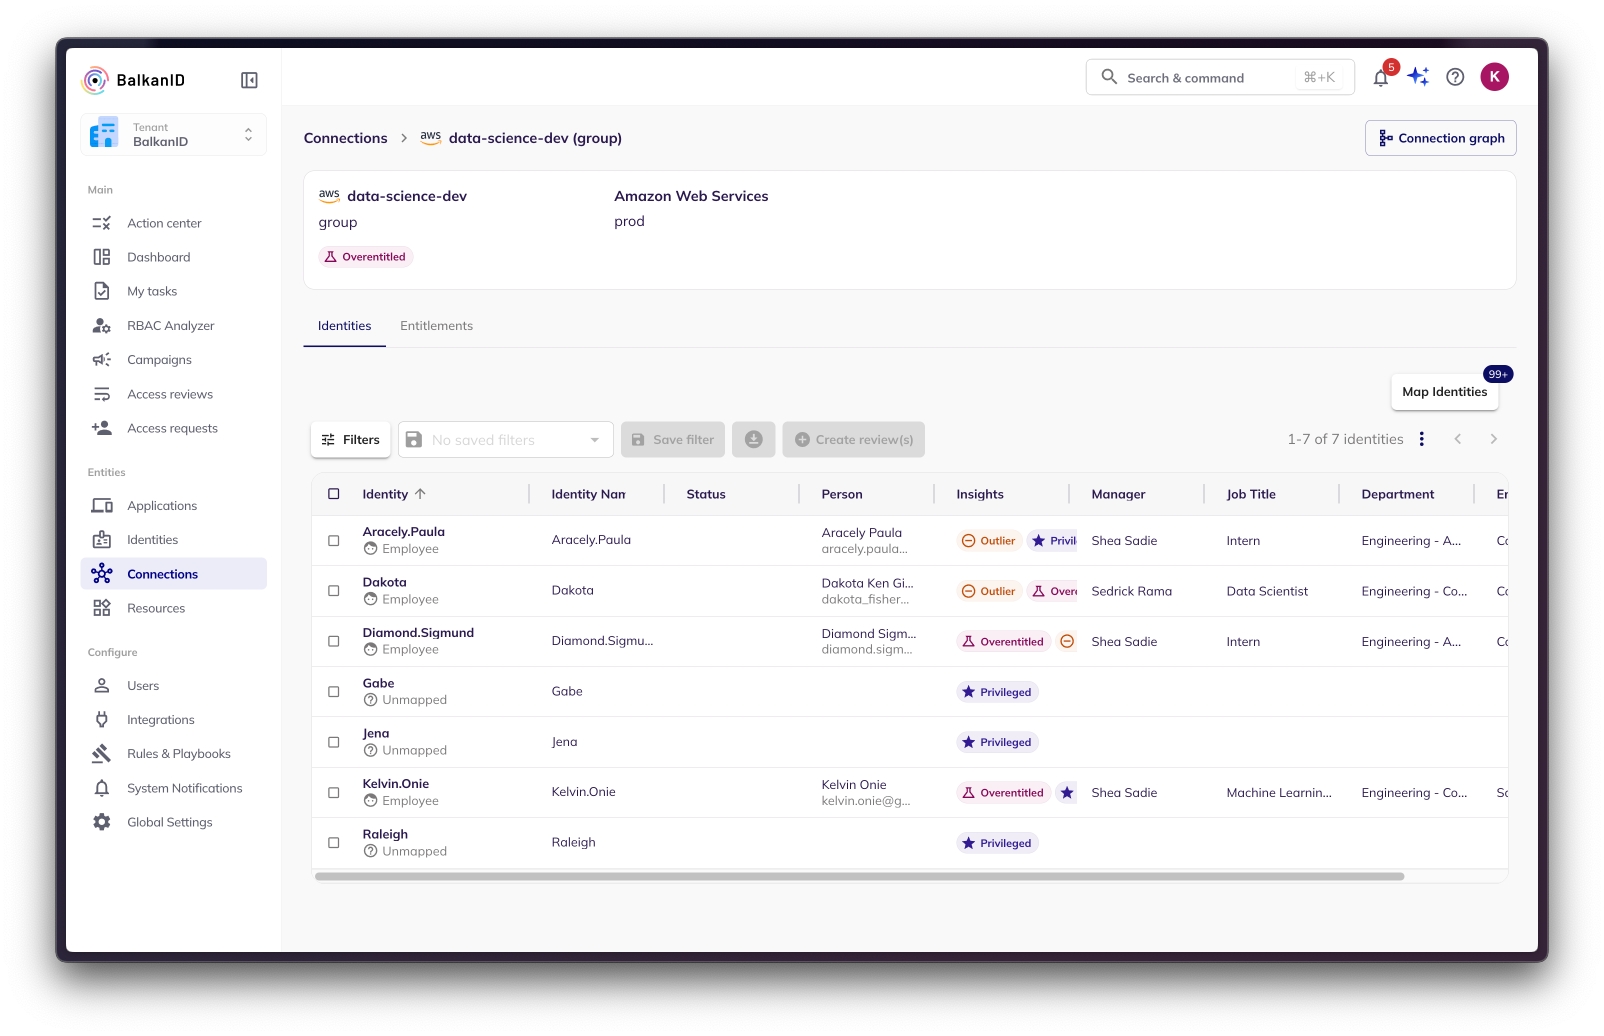Viewport: 1604px width, 1036px height.
Task: Open the notifications bell
Action: [x=1381, y=78]
